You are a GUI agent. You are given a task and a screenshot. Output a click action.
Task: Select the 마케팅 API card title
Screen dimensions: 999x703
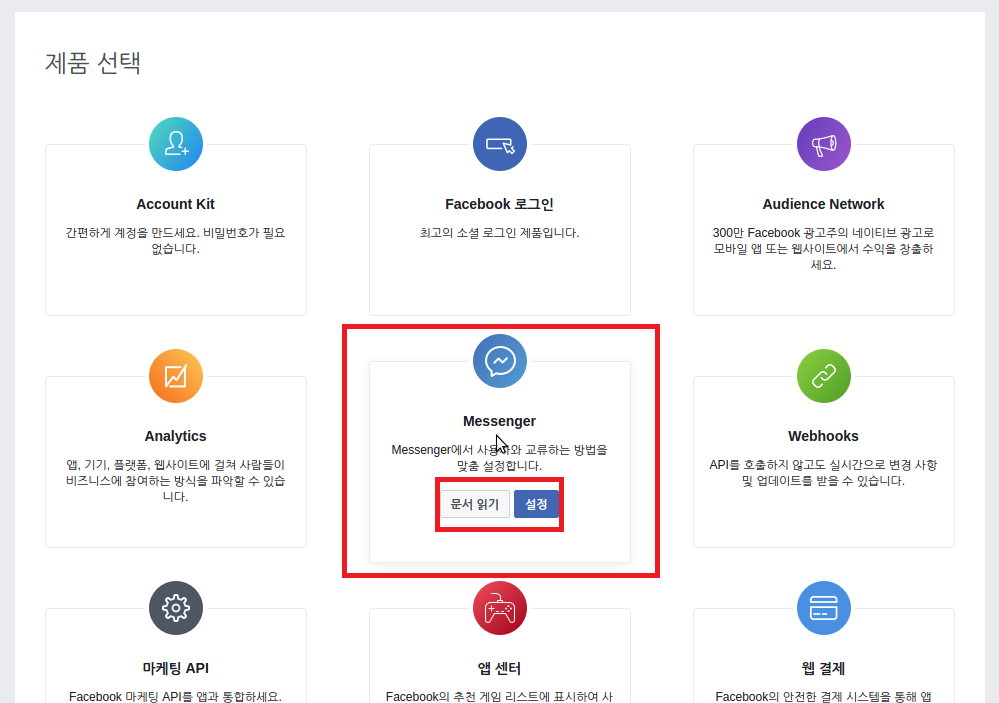tap(175, 668)
